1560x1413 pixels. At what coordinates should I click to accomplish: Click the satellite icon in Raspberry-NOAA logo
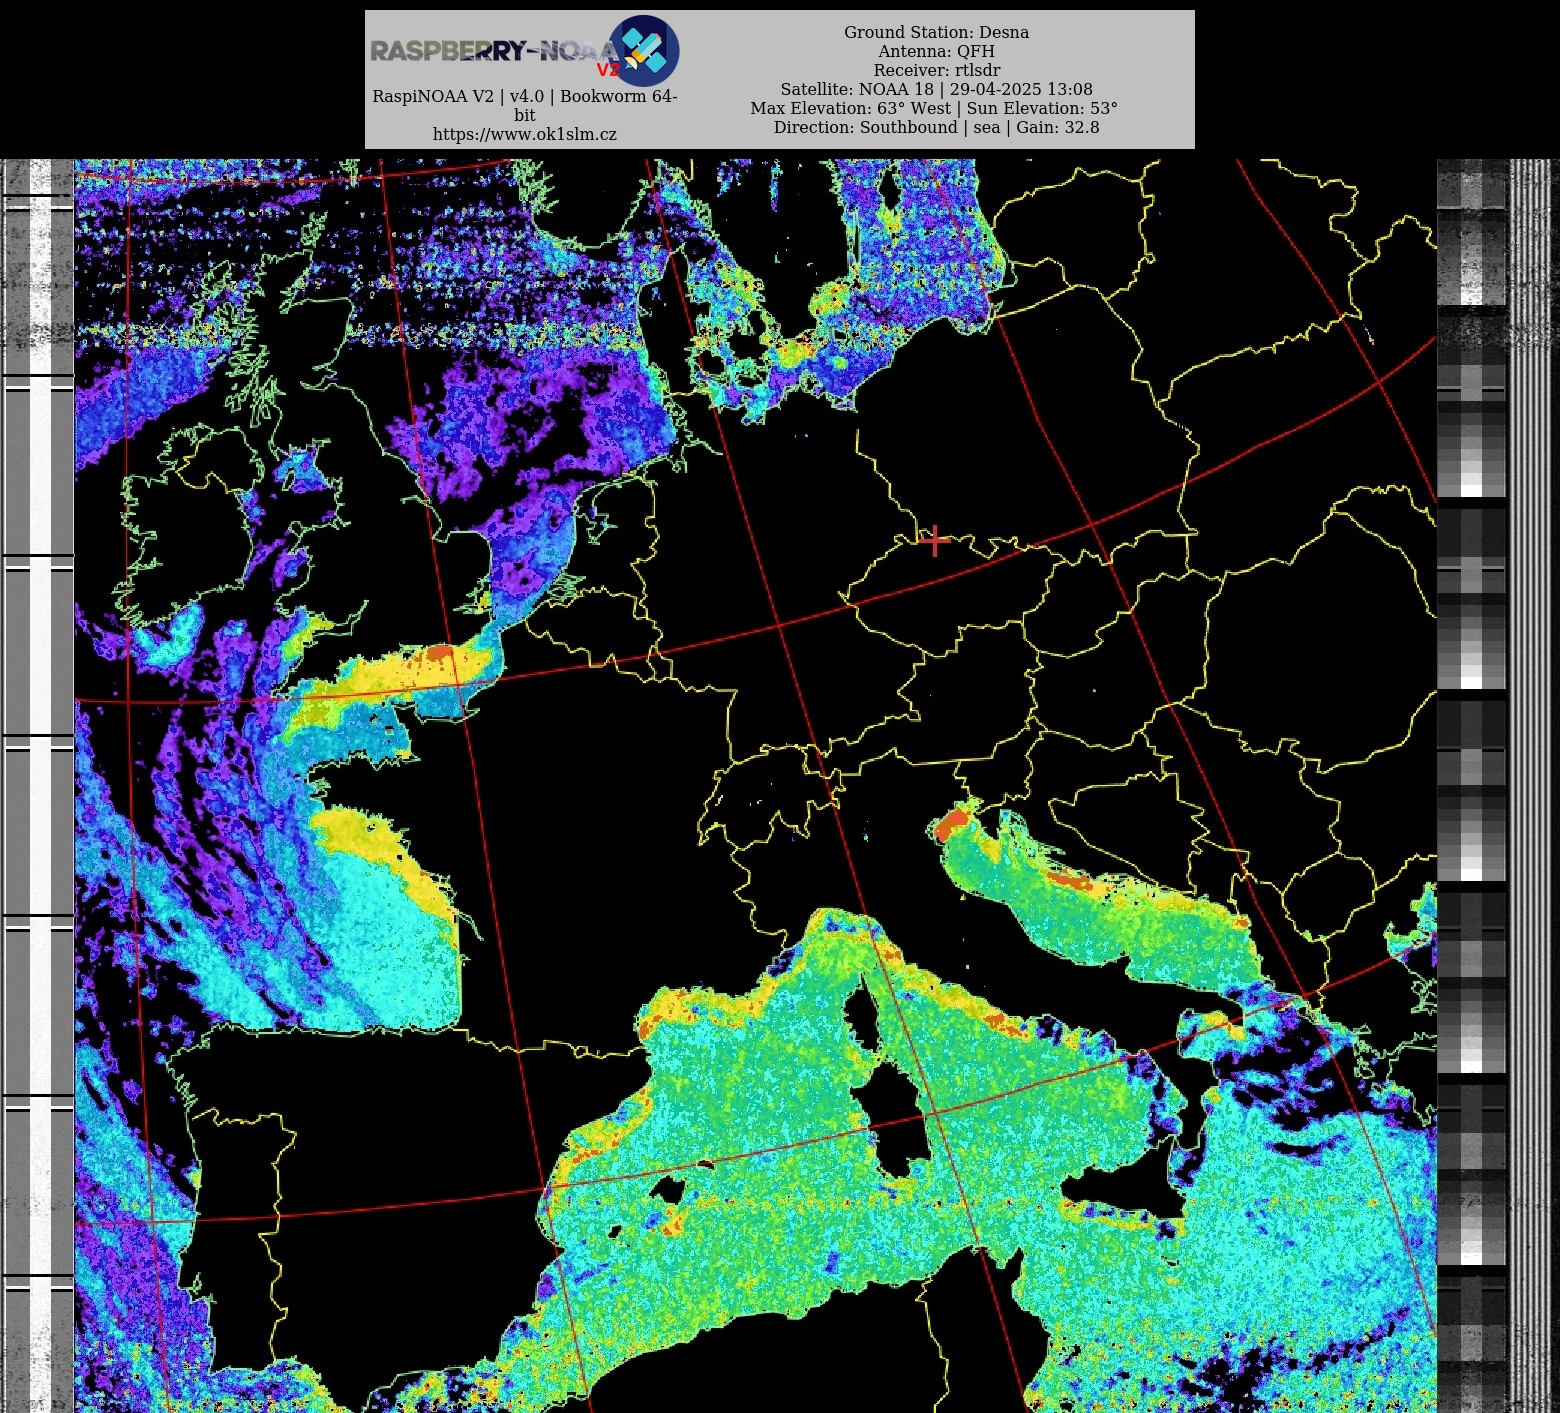[644, 51]
